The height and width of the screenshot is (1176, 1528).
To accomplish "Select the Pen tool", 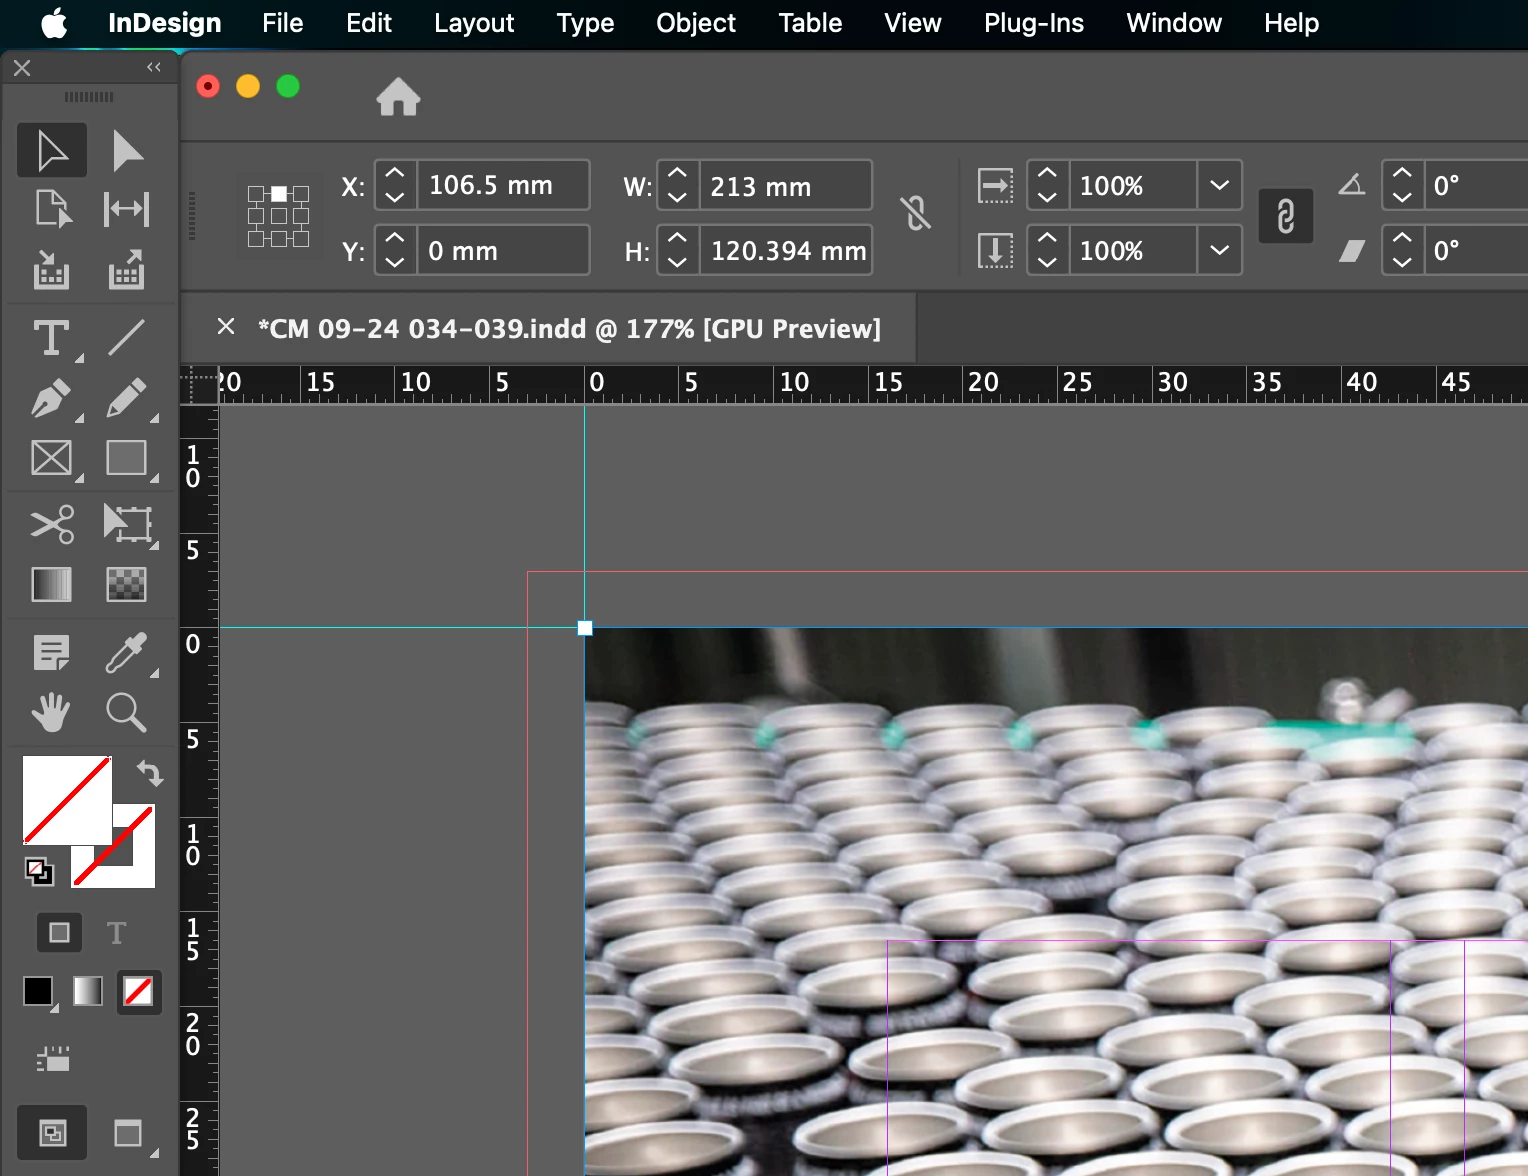I will point(52,399).
